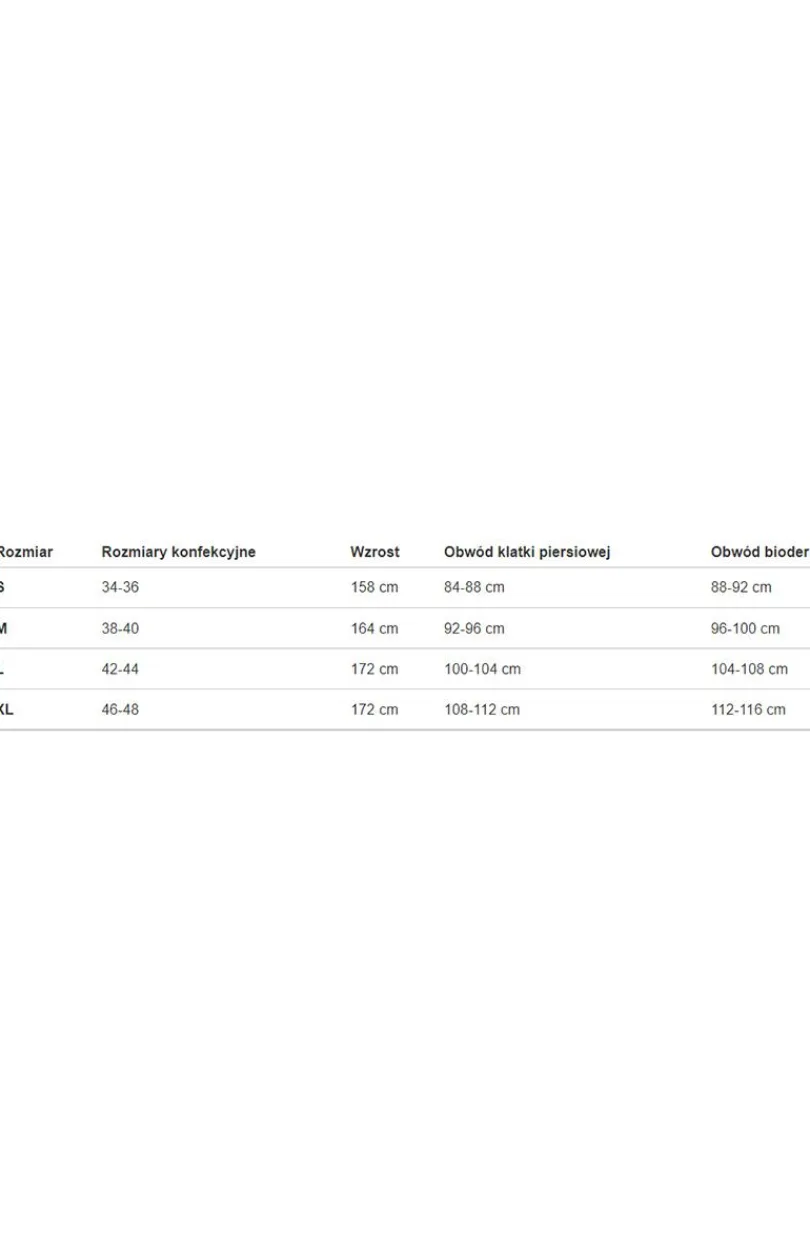Select the 88-92 cm hip value

click(741, 587)
